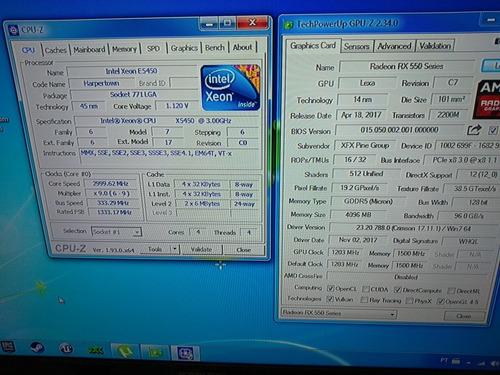Go to the About tab in CPU-Z
Screen dimensions: 500x375
pyautogui.click(x=242, y=47)
